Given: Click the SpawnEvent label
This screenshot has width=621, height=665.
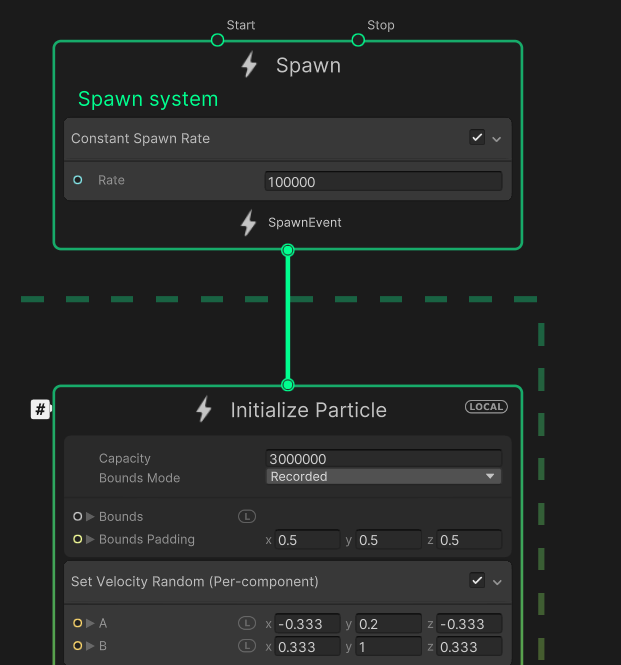Looking at the screenshot, I should pos(305,223).
